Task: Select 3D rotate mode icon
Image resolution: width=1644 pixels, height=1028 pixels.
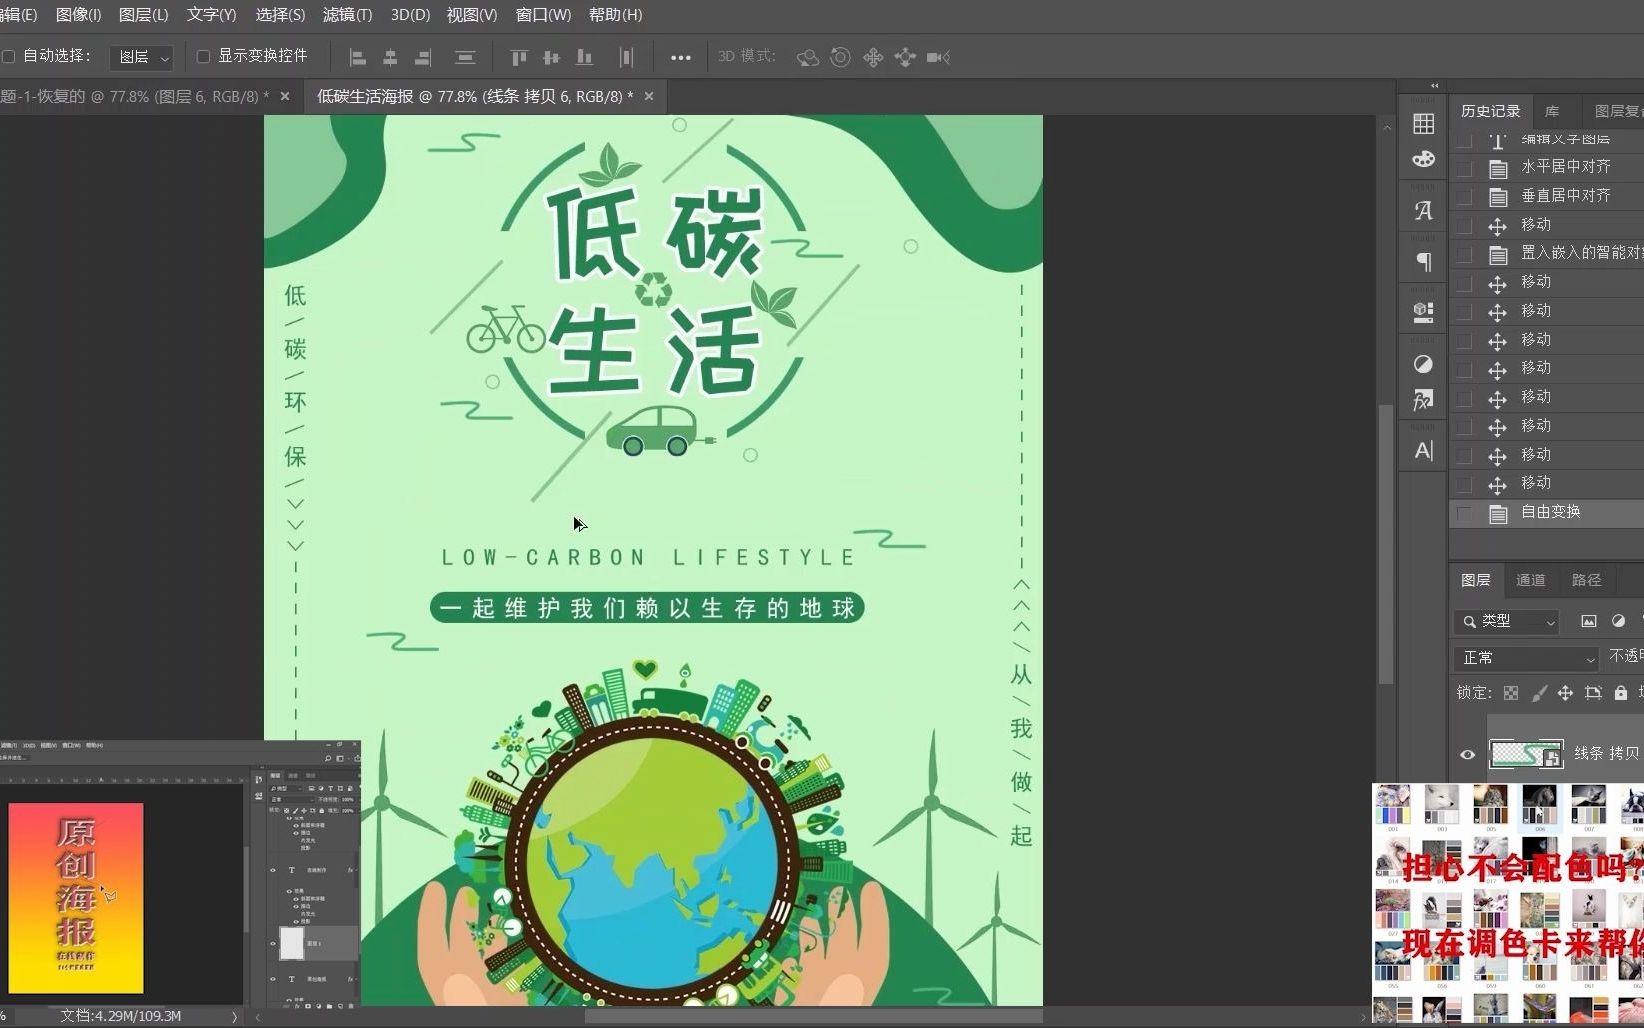Action: click(807, 58)
